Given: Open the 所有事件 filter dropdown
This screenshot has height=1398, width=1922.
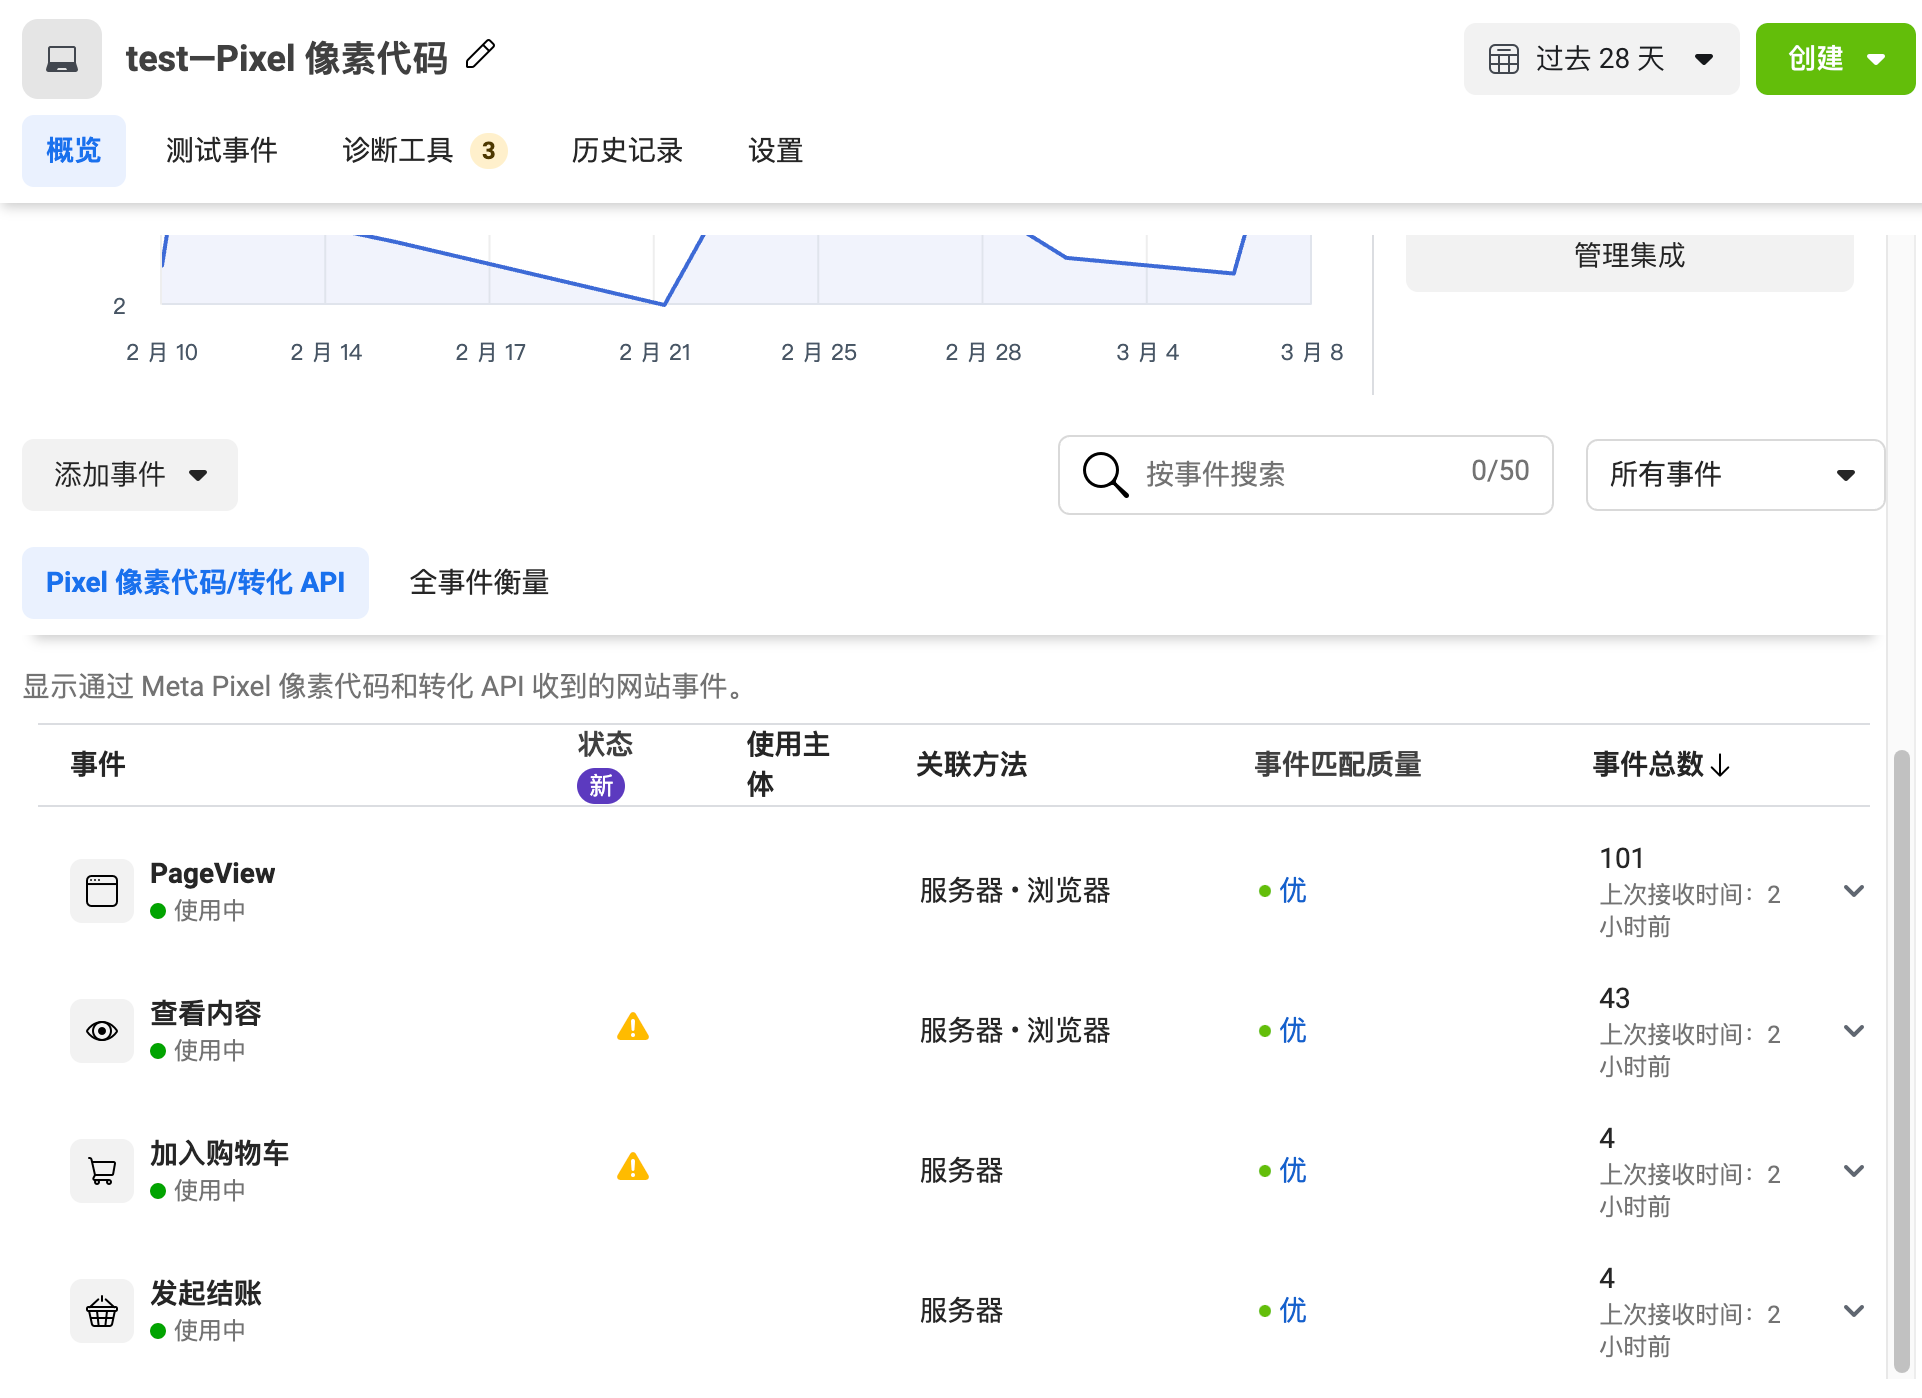Looking at the screenshot, I should [x=1735, y=475].
